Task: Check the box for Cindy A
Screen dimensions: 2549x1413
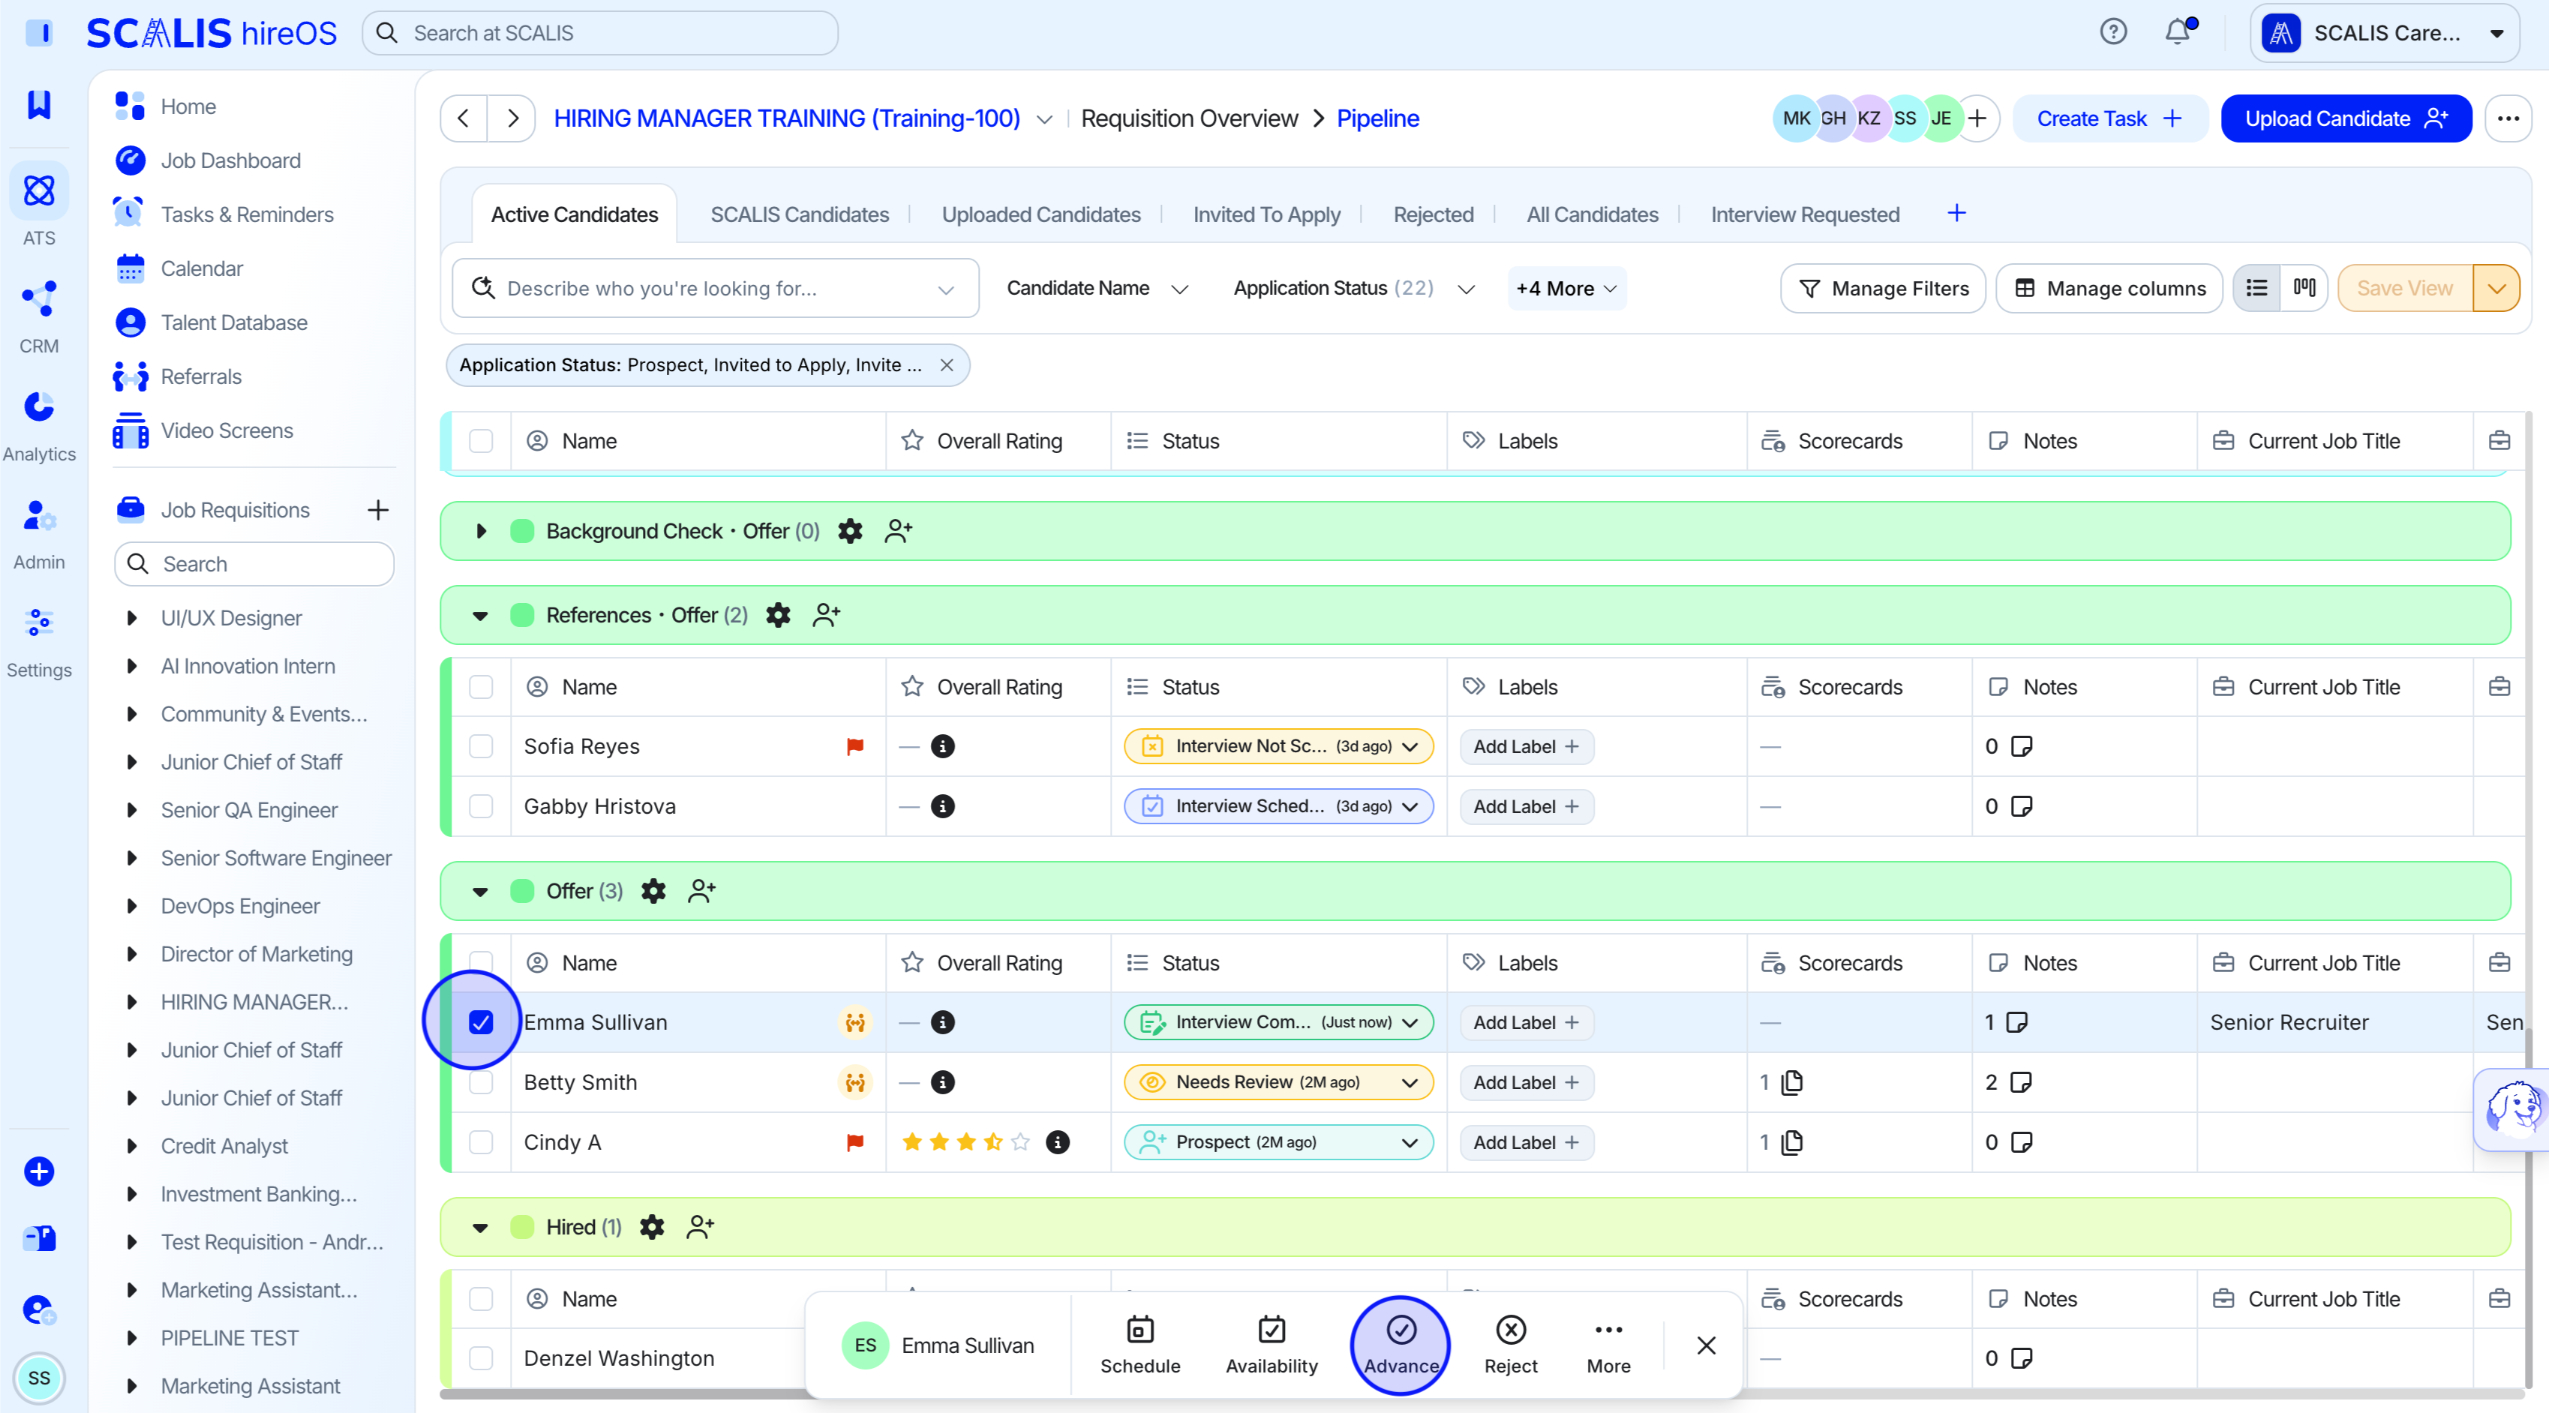Action: tap(481, 1142)
